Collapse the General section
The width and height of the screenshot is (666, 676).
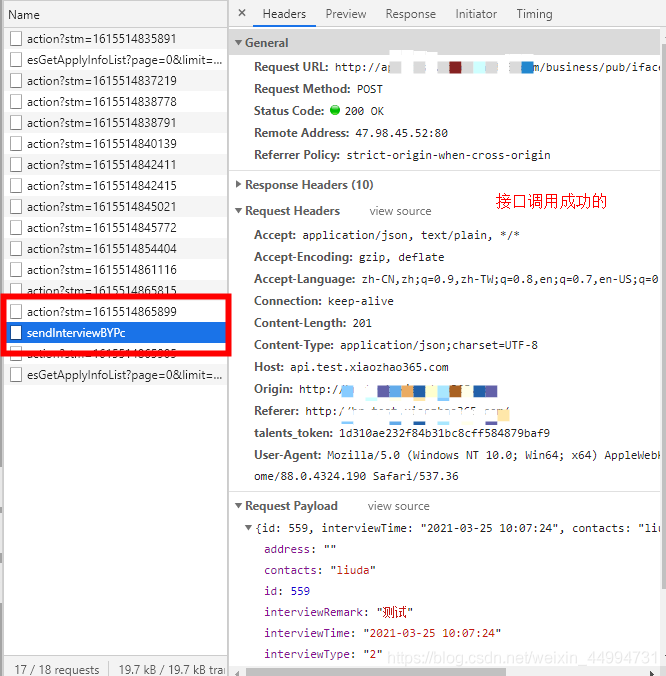pos(238,43)
